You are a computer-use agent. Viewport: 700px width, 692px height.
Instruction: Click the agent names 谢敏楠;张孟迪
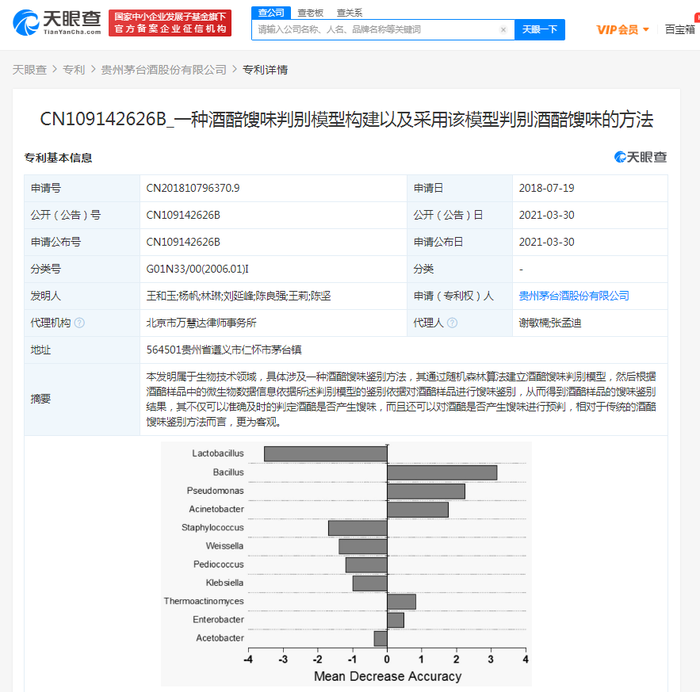click(550, 323)
